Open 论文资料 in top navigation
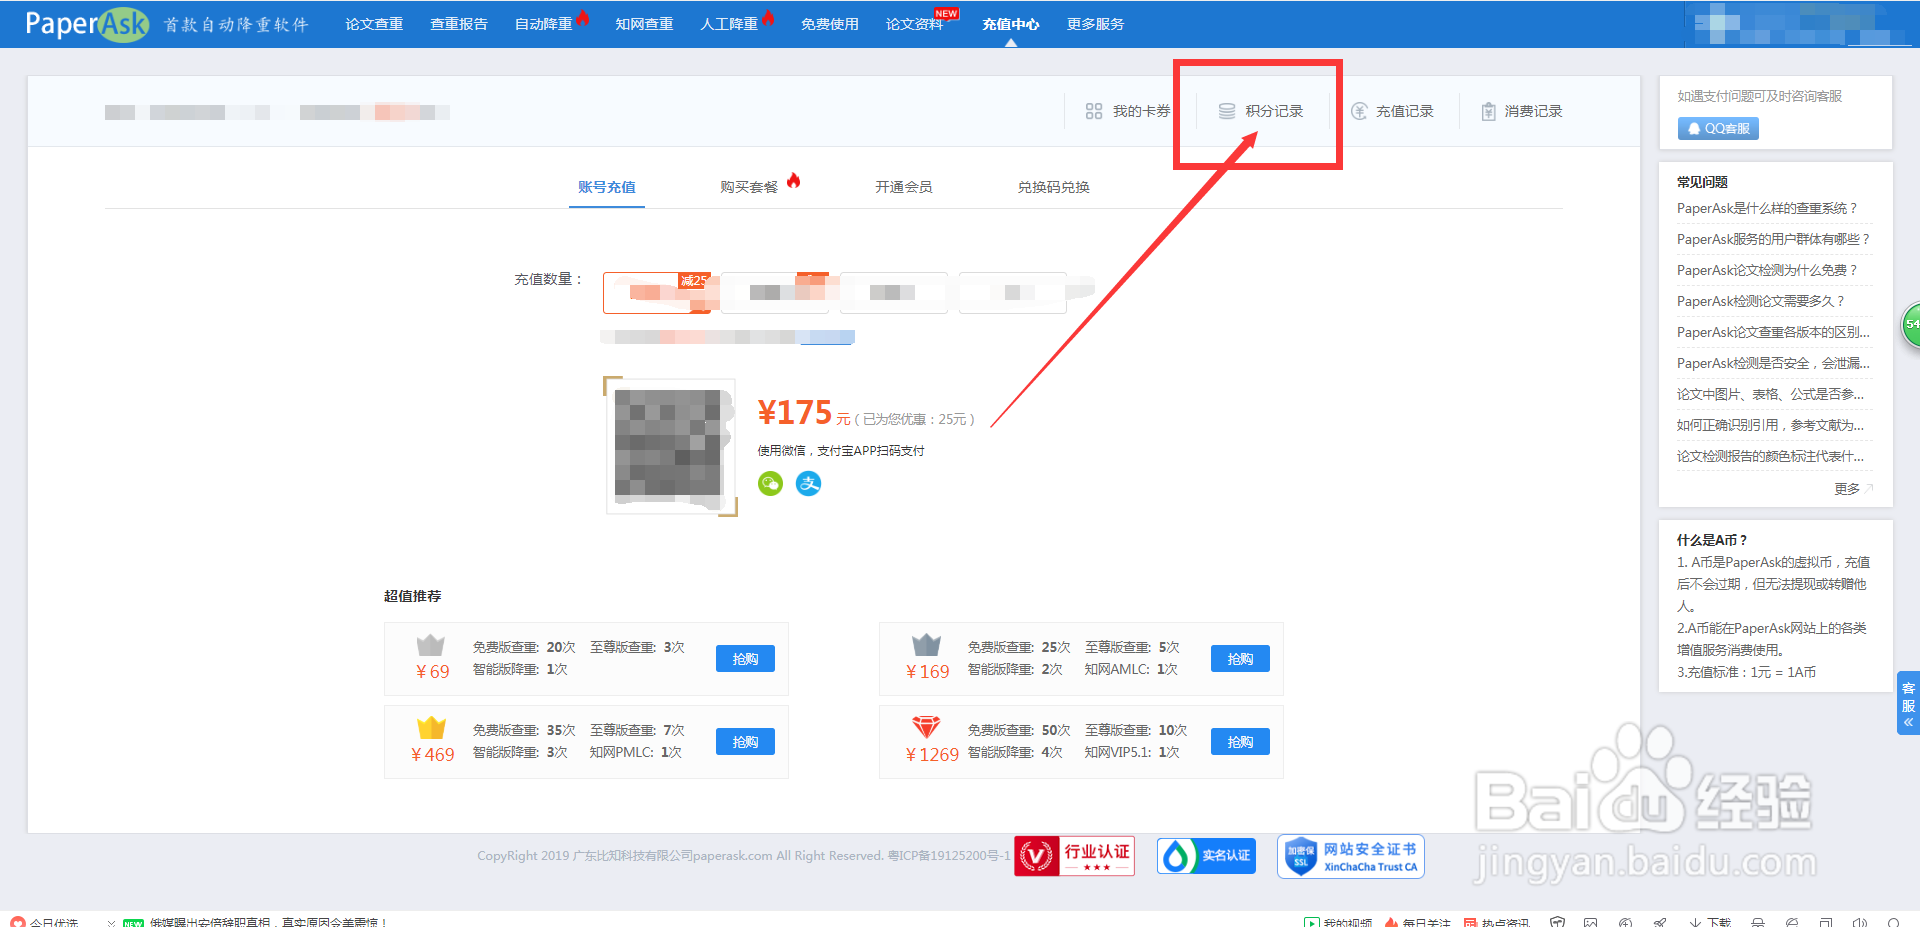Image resolution: width=1920 pixels, height=927 pixels. (x=914, y=24)
